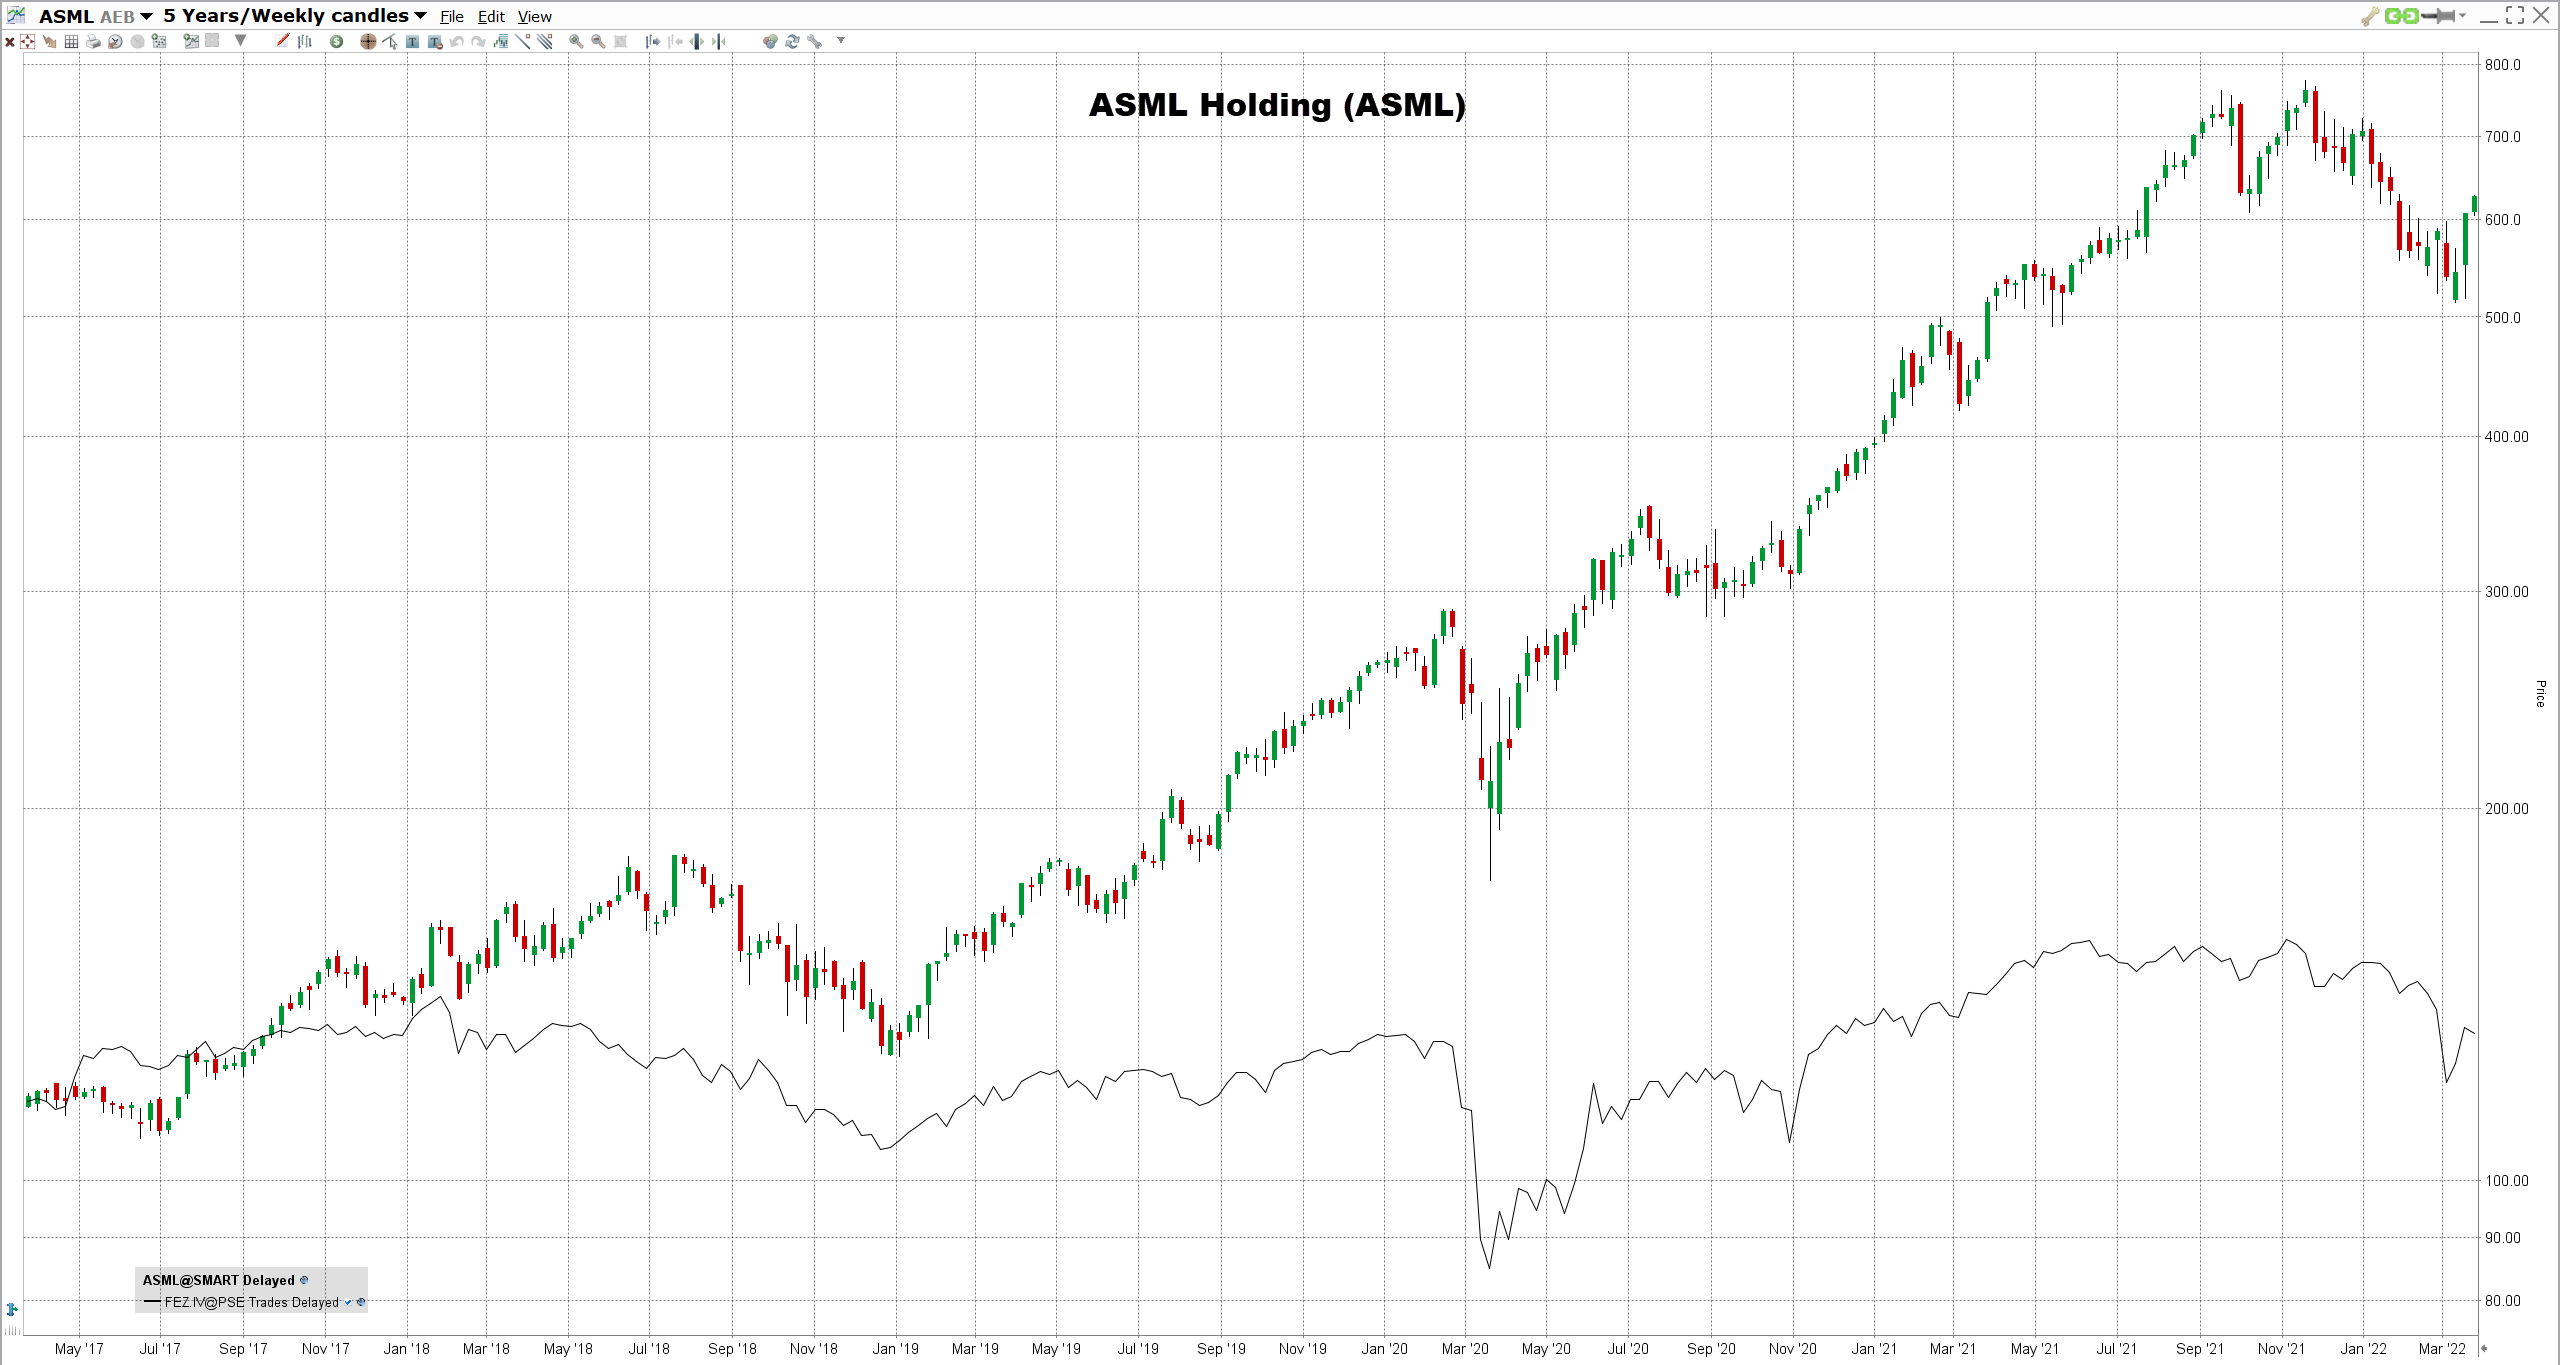Toggle the green chain link grouping icon
The height and width of the screenshot is (1365, 2560).
[x=2401, y=16]
